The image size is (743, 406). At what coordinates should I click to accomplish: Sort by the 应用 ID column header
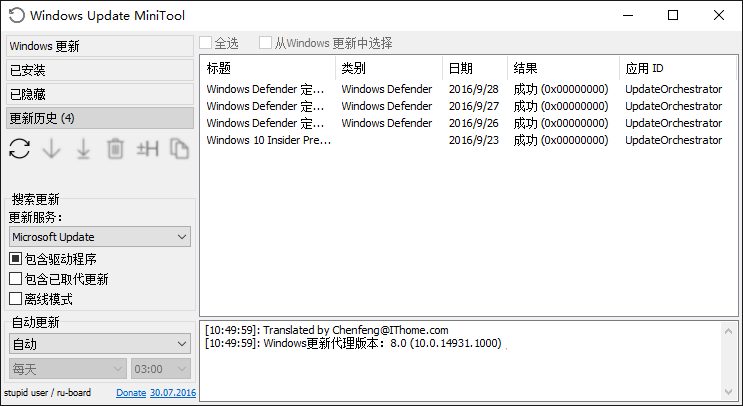(x=678, y=68)
